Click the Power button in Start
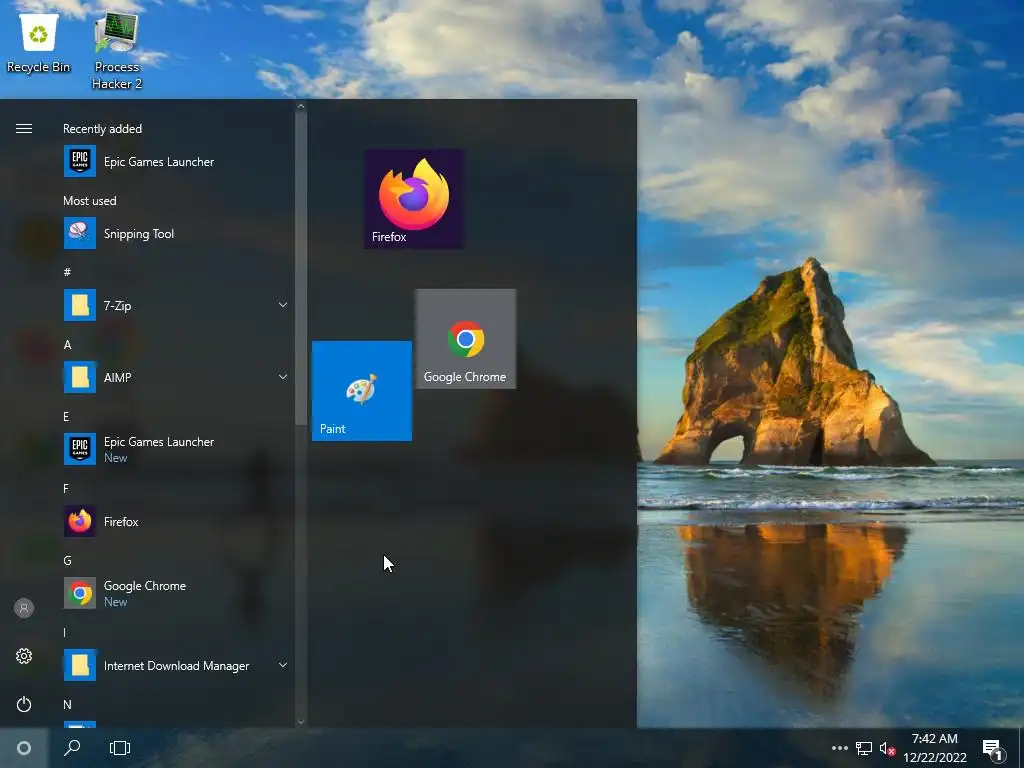1024x768 pixels. [24, 704]
